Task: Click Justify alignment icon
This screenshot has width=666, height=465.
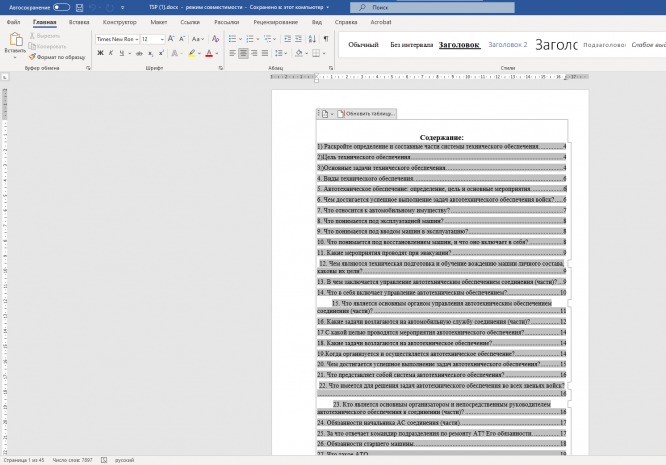Action: 265,53
